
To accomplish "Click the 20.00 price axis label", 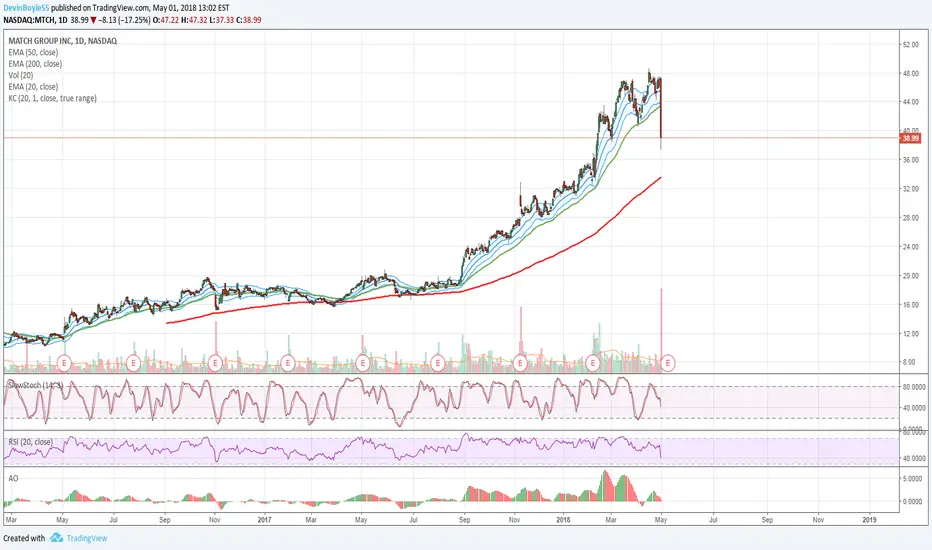I will click(911, 276).
